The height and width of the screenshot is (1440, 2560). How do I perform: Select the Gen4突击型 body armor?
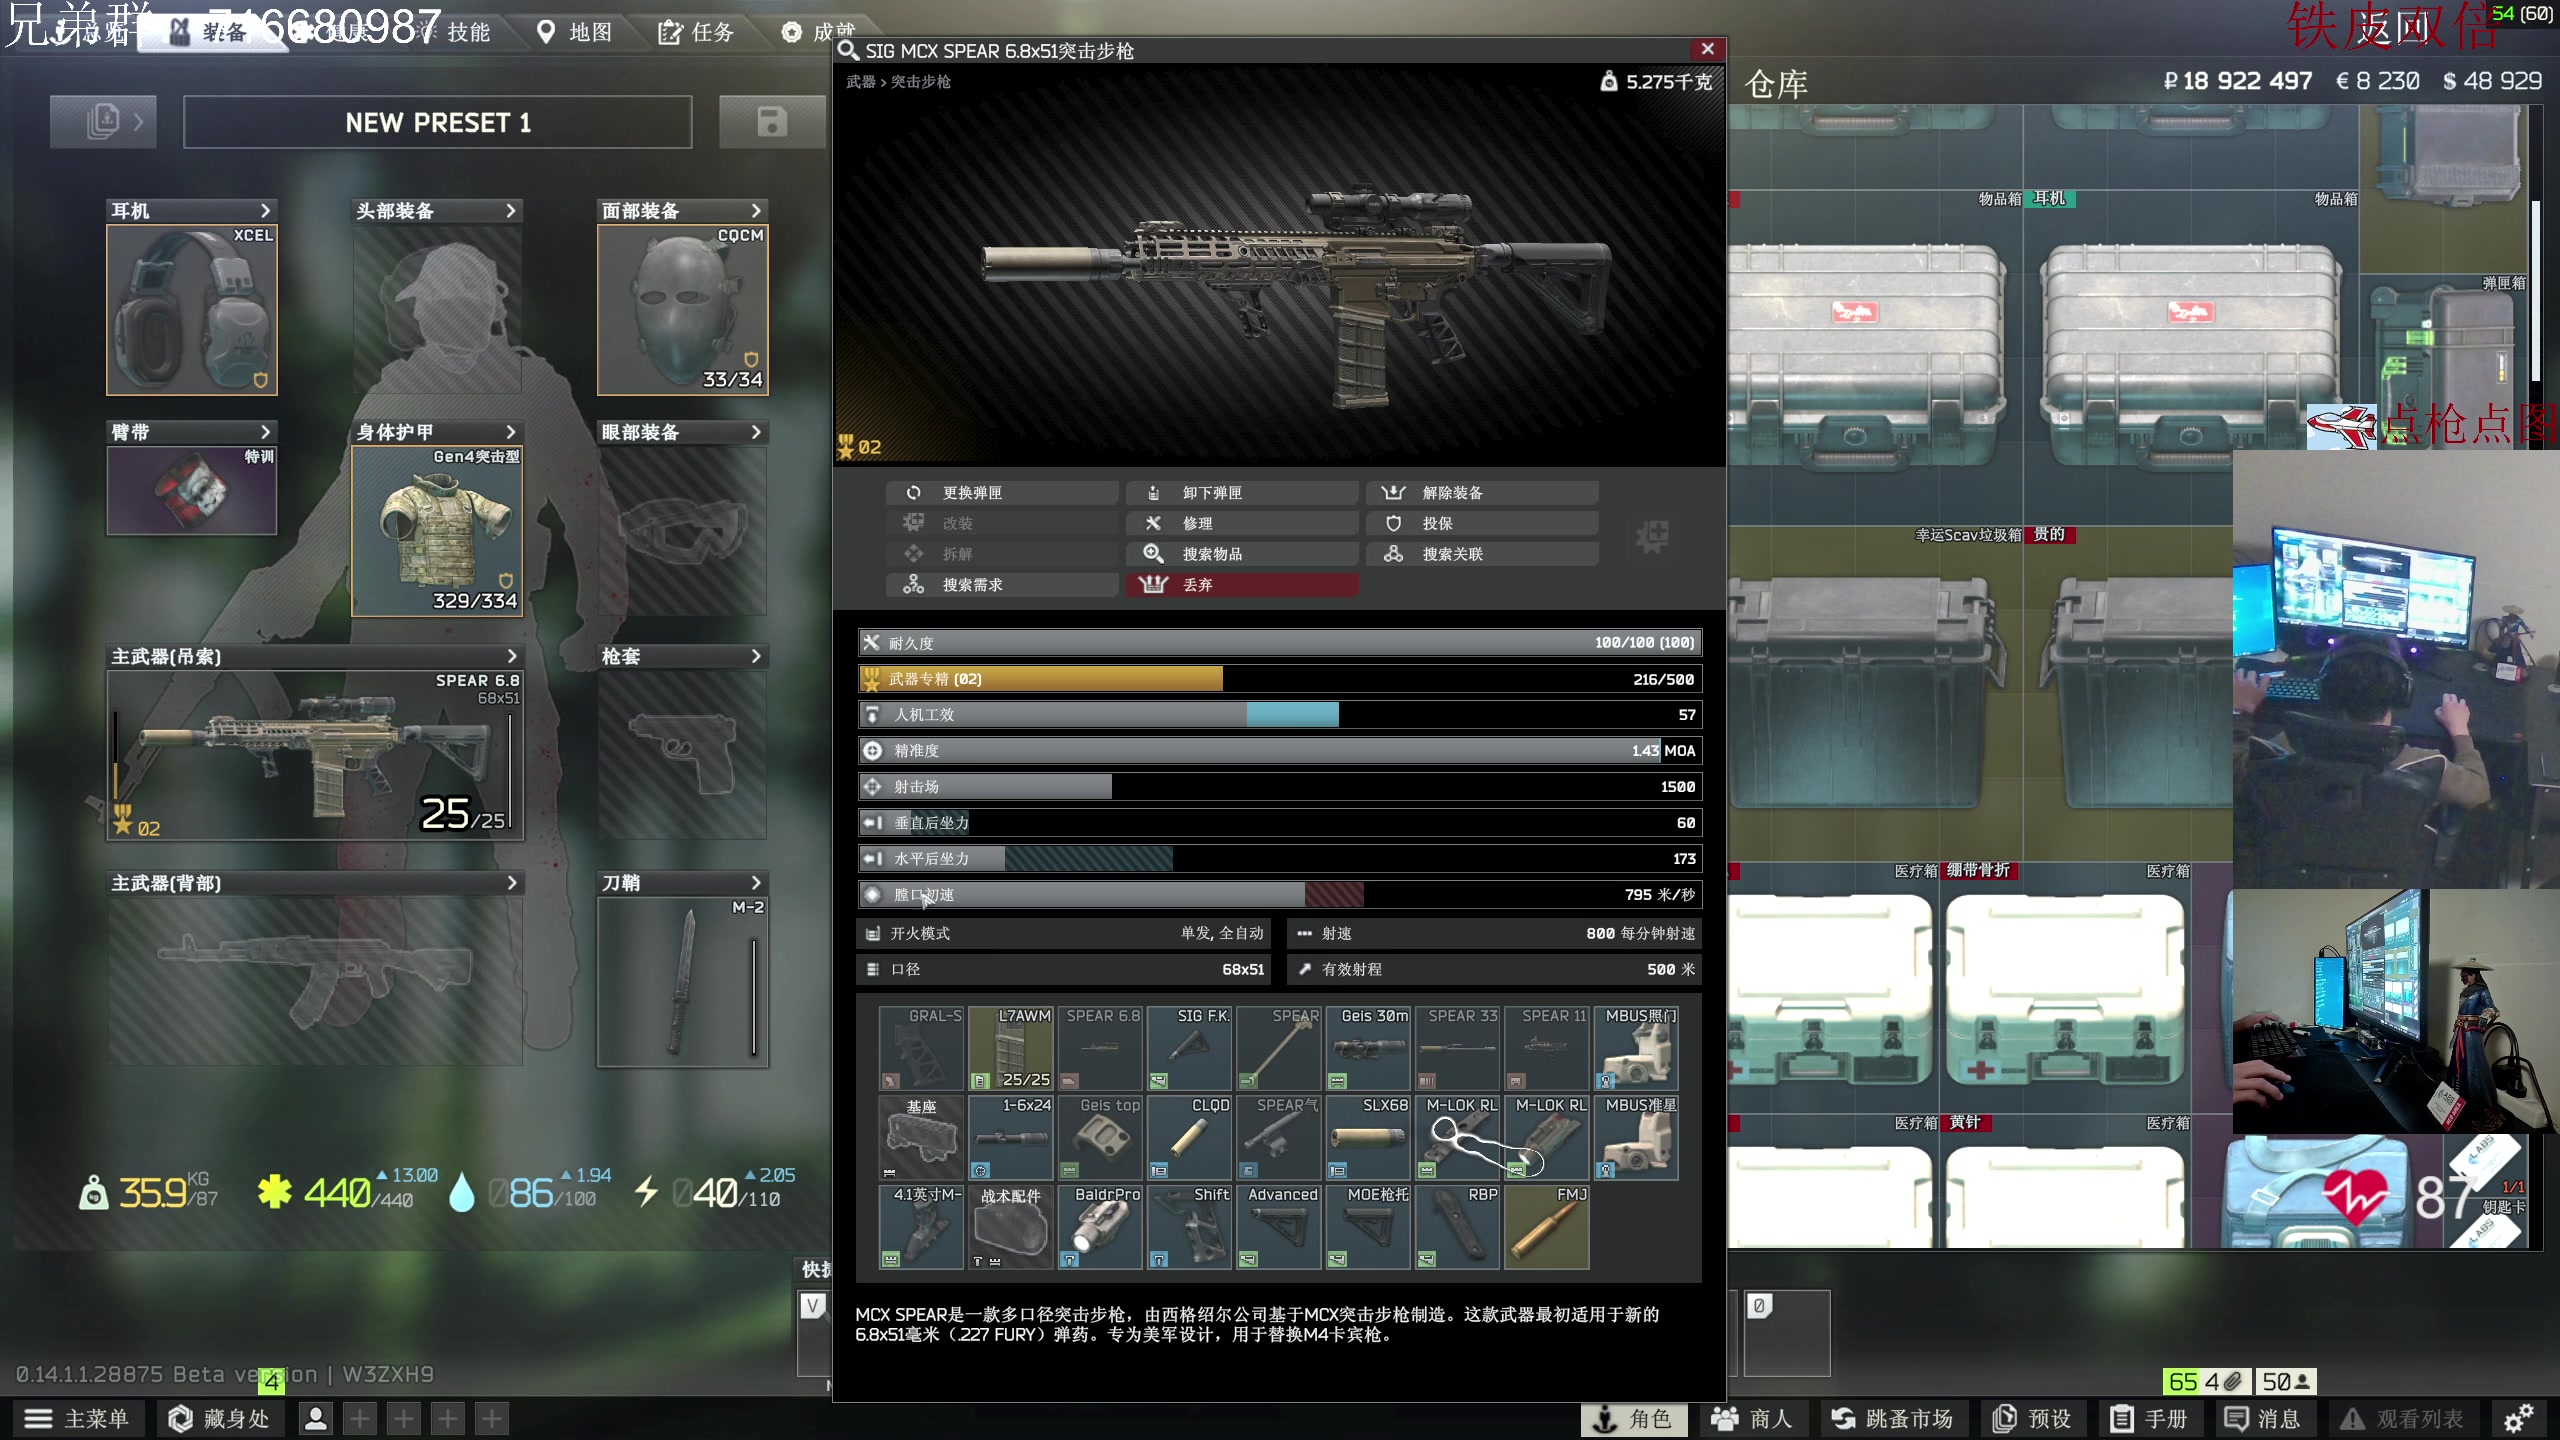click(x=437, y=531)
